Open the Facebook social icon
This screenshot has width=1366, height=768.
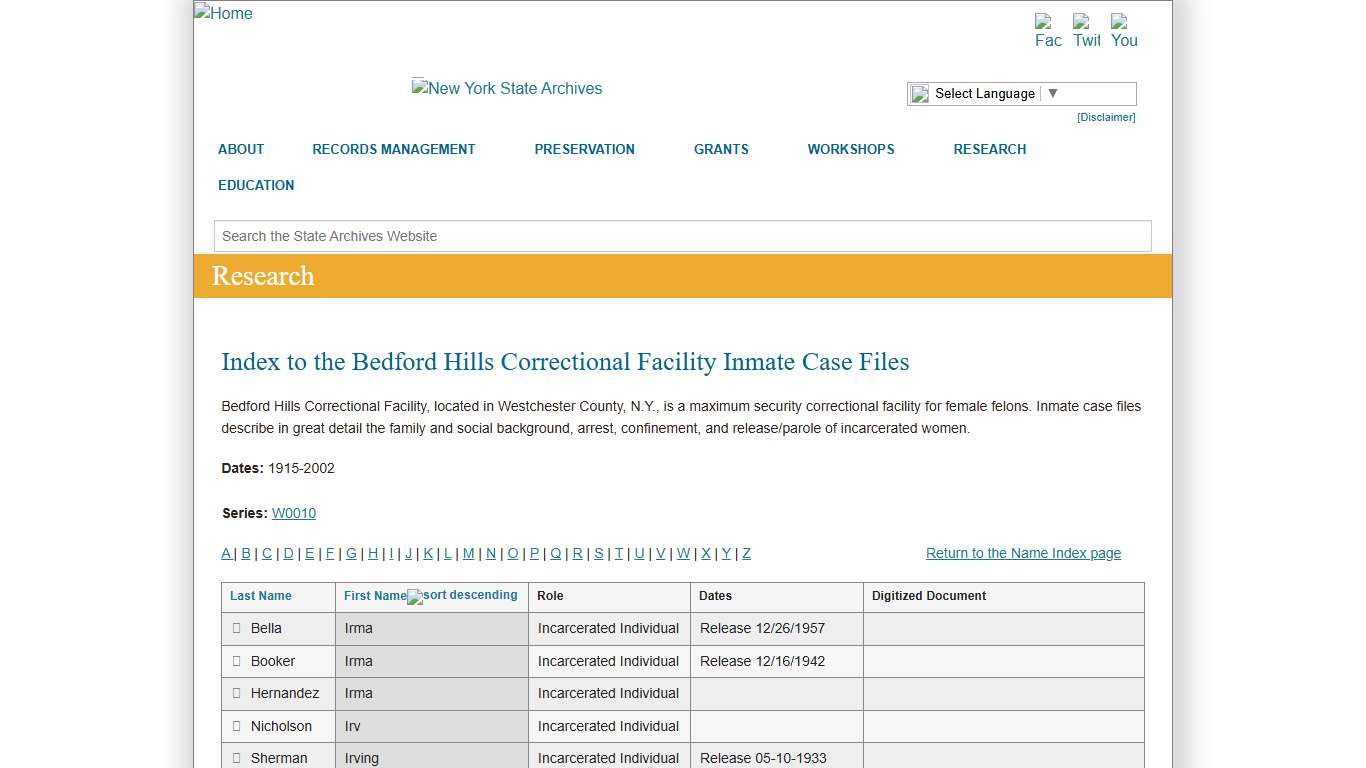[1047, 30]
